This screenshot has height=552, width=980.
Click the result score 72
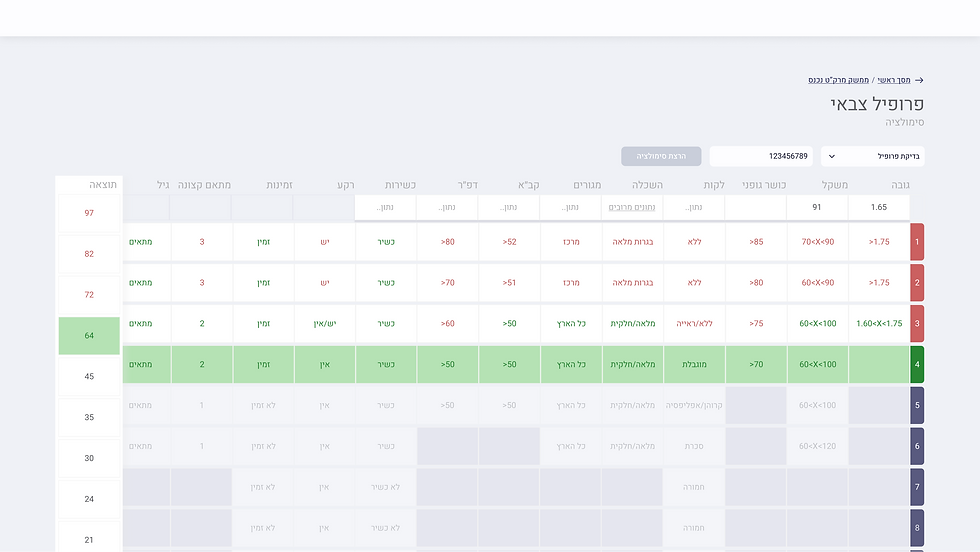(89, 294)
